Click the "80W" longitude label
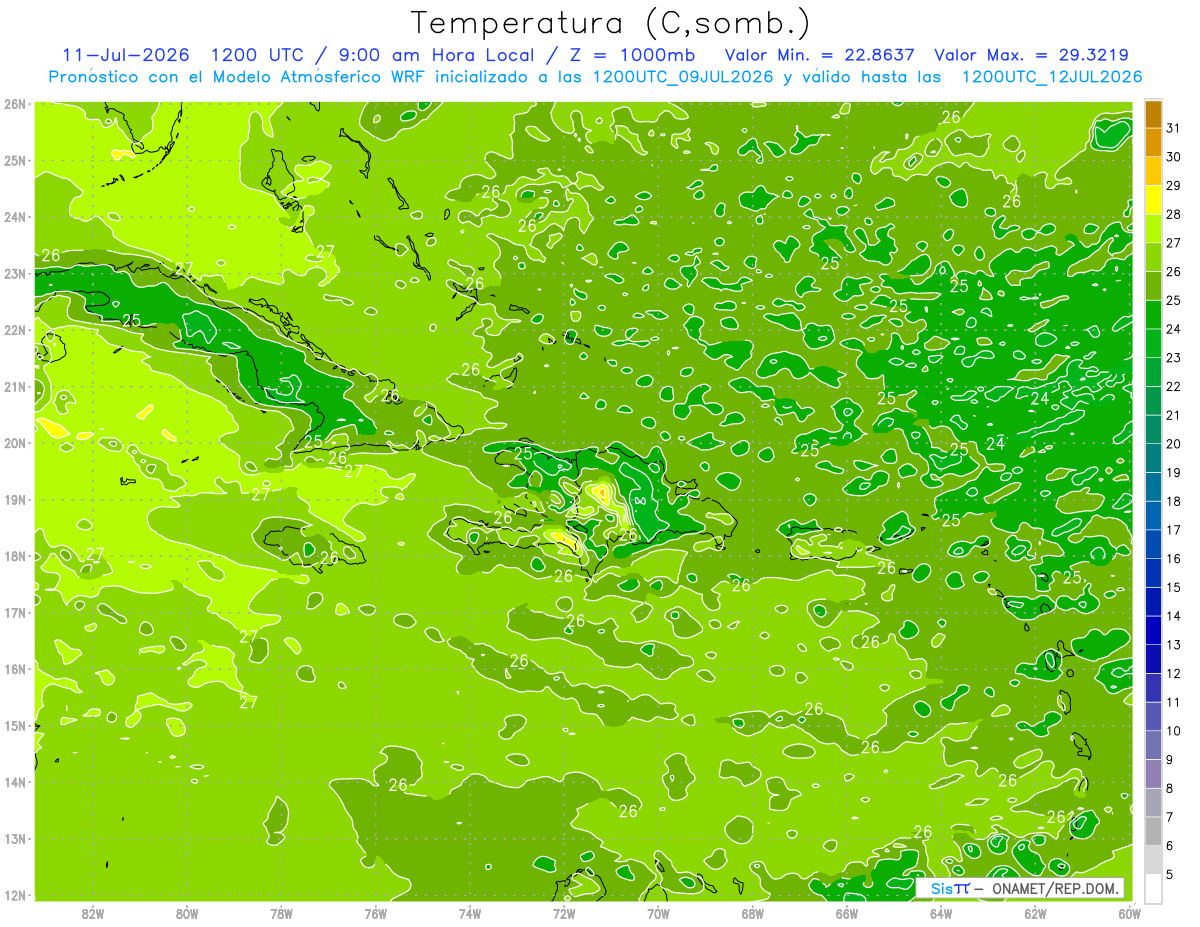Screen dimensions: 1200x927 pos(187,913)
